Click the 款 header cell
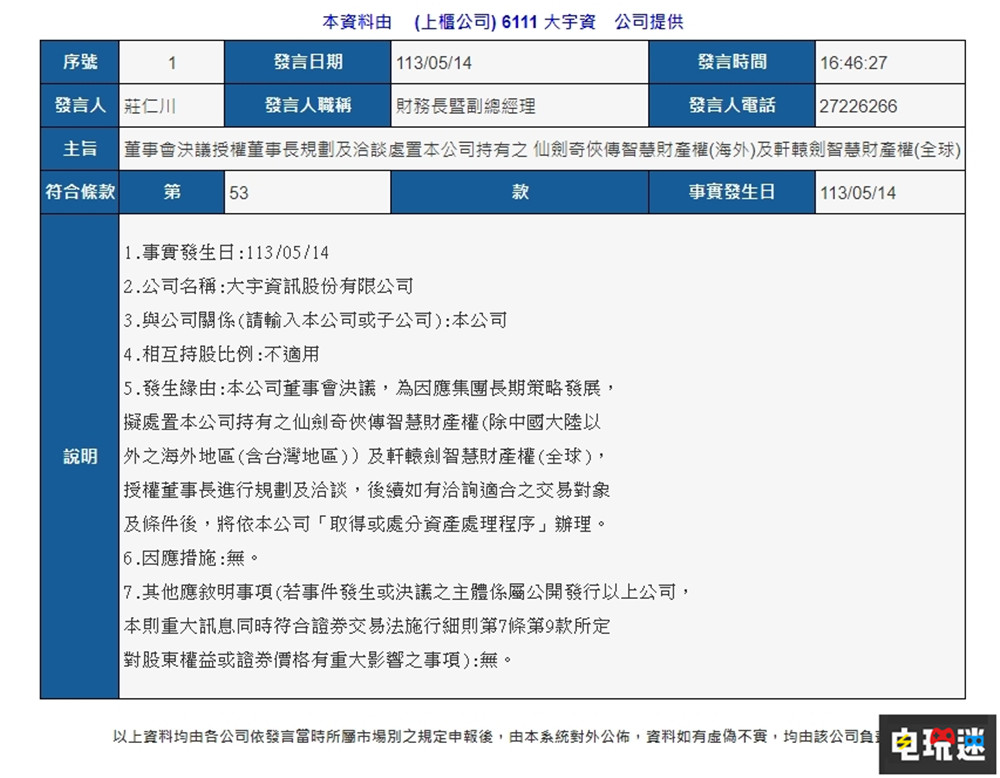Screen dimensions: 1000x778 [520, 192]
